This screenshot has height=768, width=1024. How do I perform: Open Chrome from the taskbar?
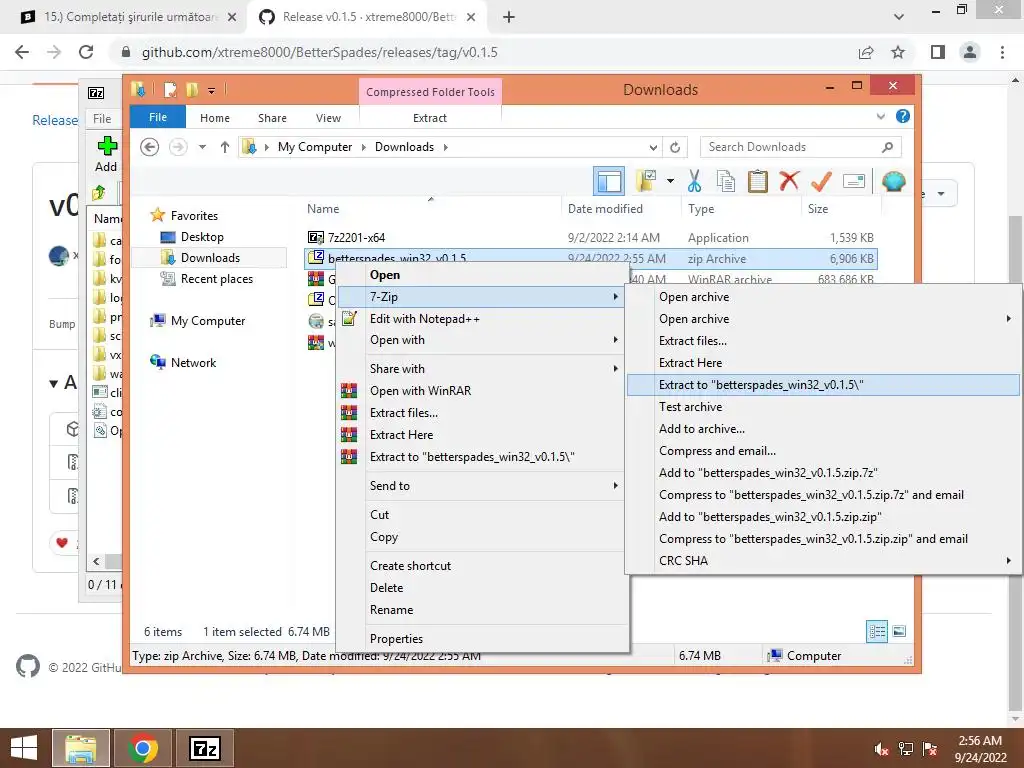click(x=143, y=748)
